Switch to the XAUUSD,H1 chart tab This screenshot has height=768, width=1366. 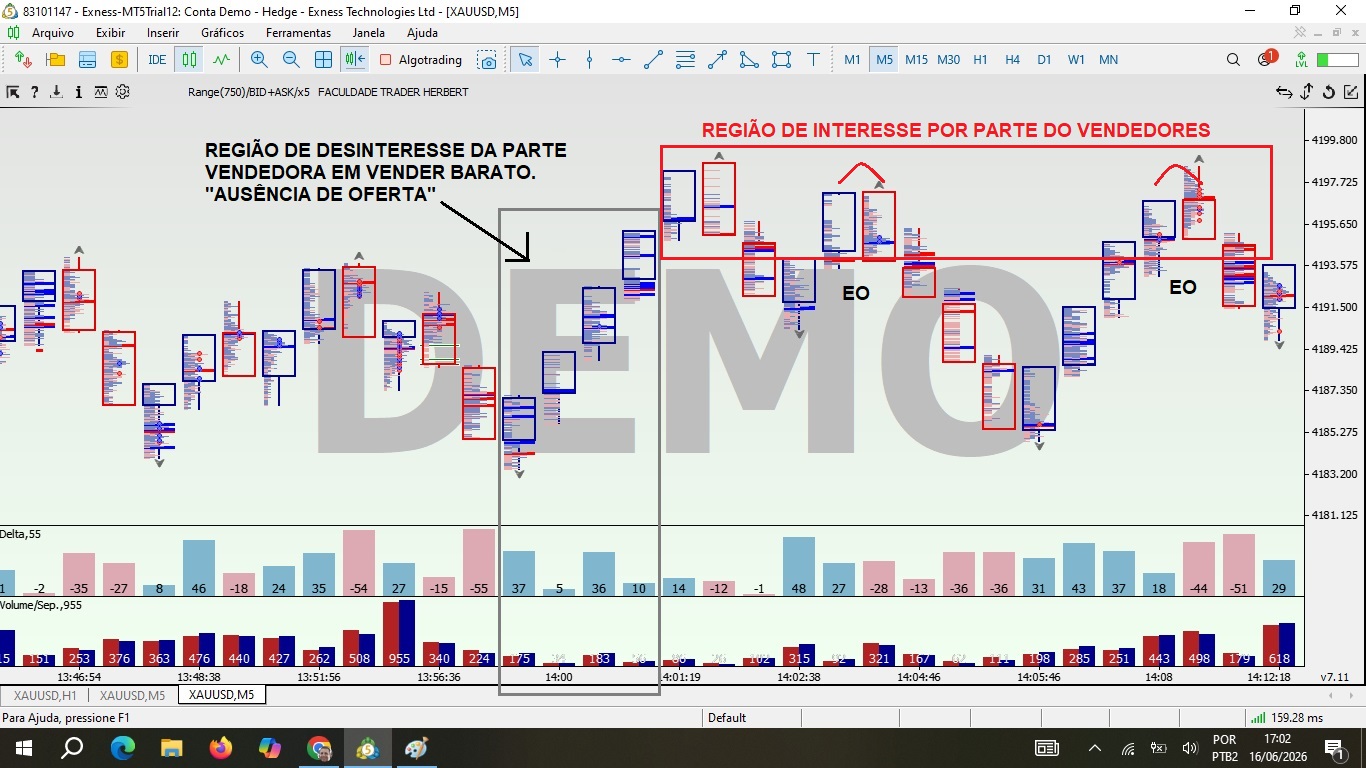pyautogui.click(x=46, y=695)
